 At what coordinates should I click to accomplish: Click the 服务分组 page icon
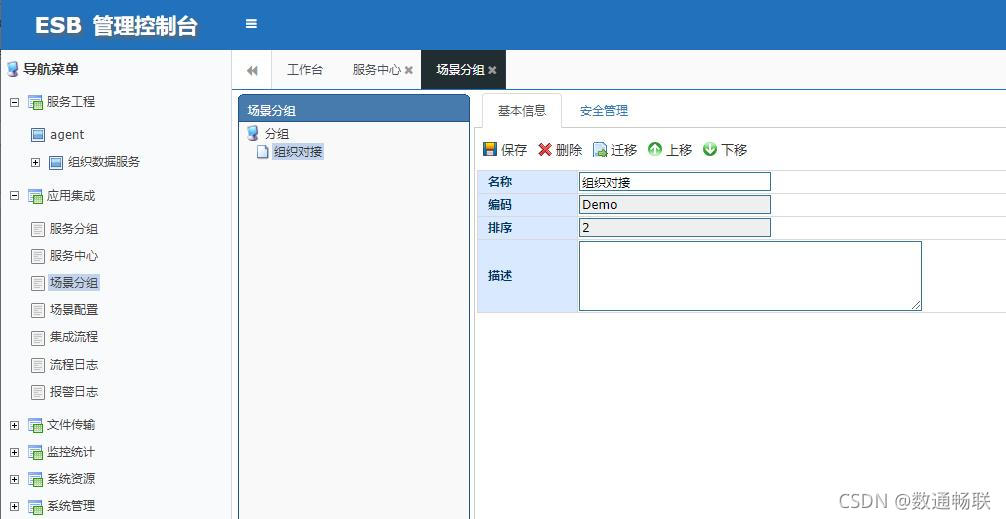(38, 229)
